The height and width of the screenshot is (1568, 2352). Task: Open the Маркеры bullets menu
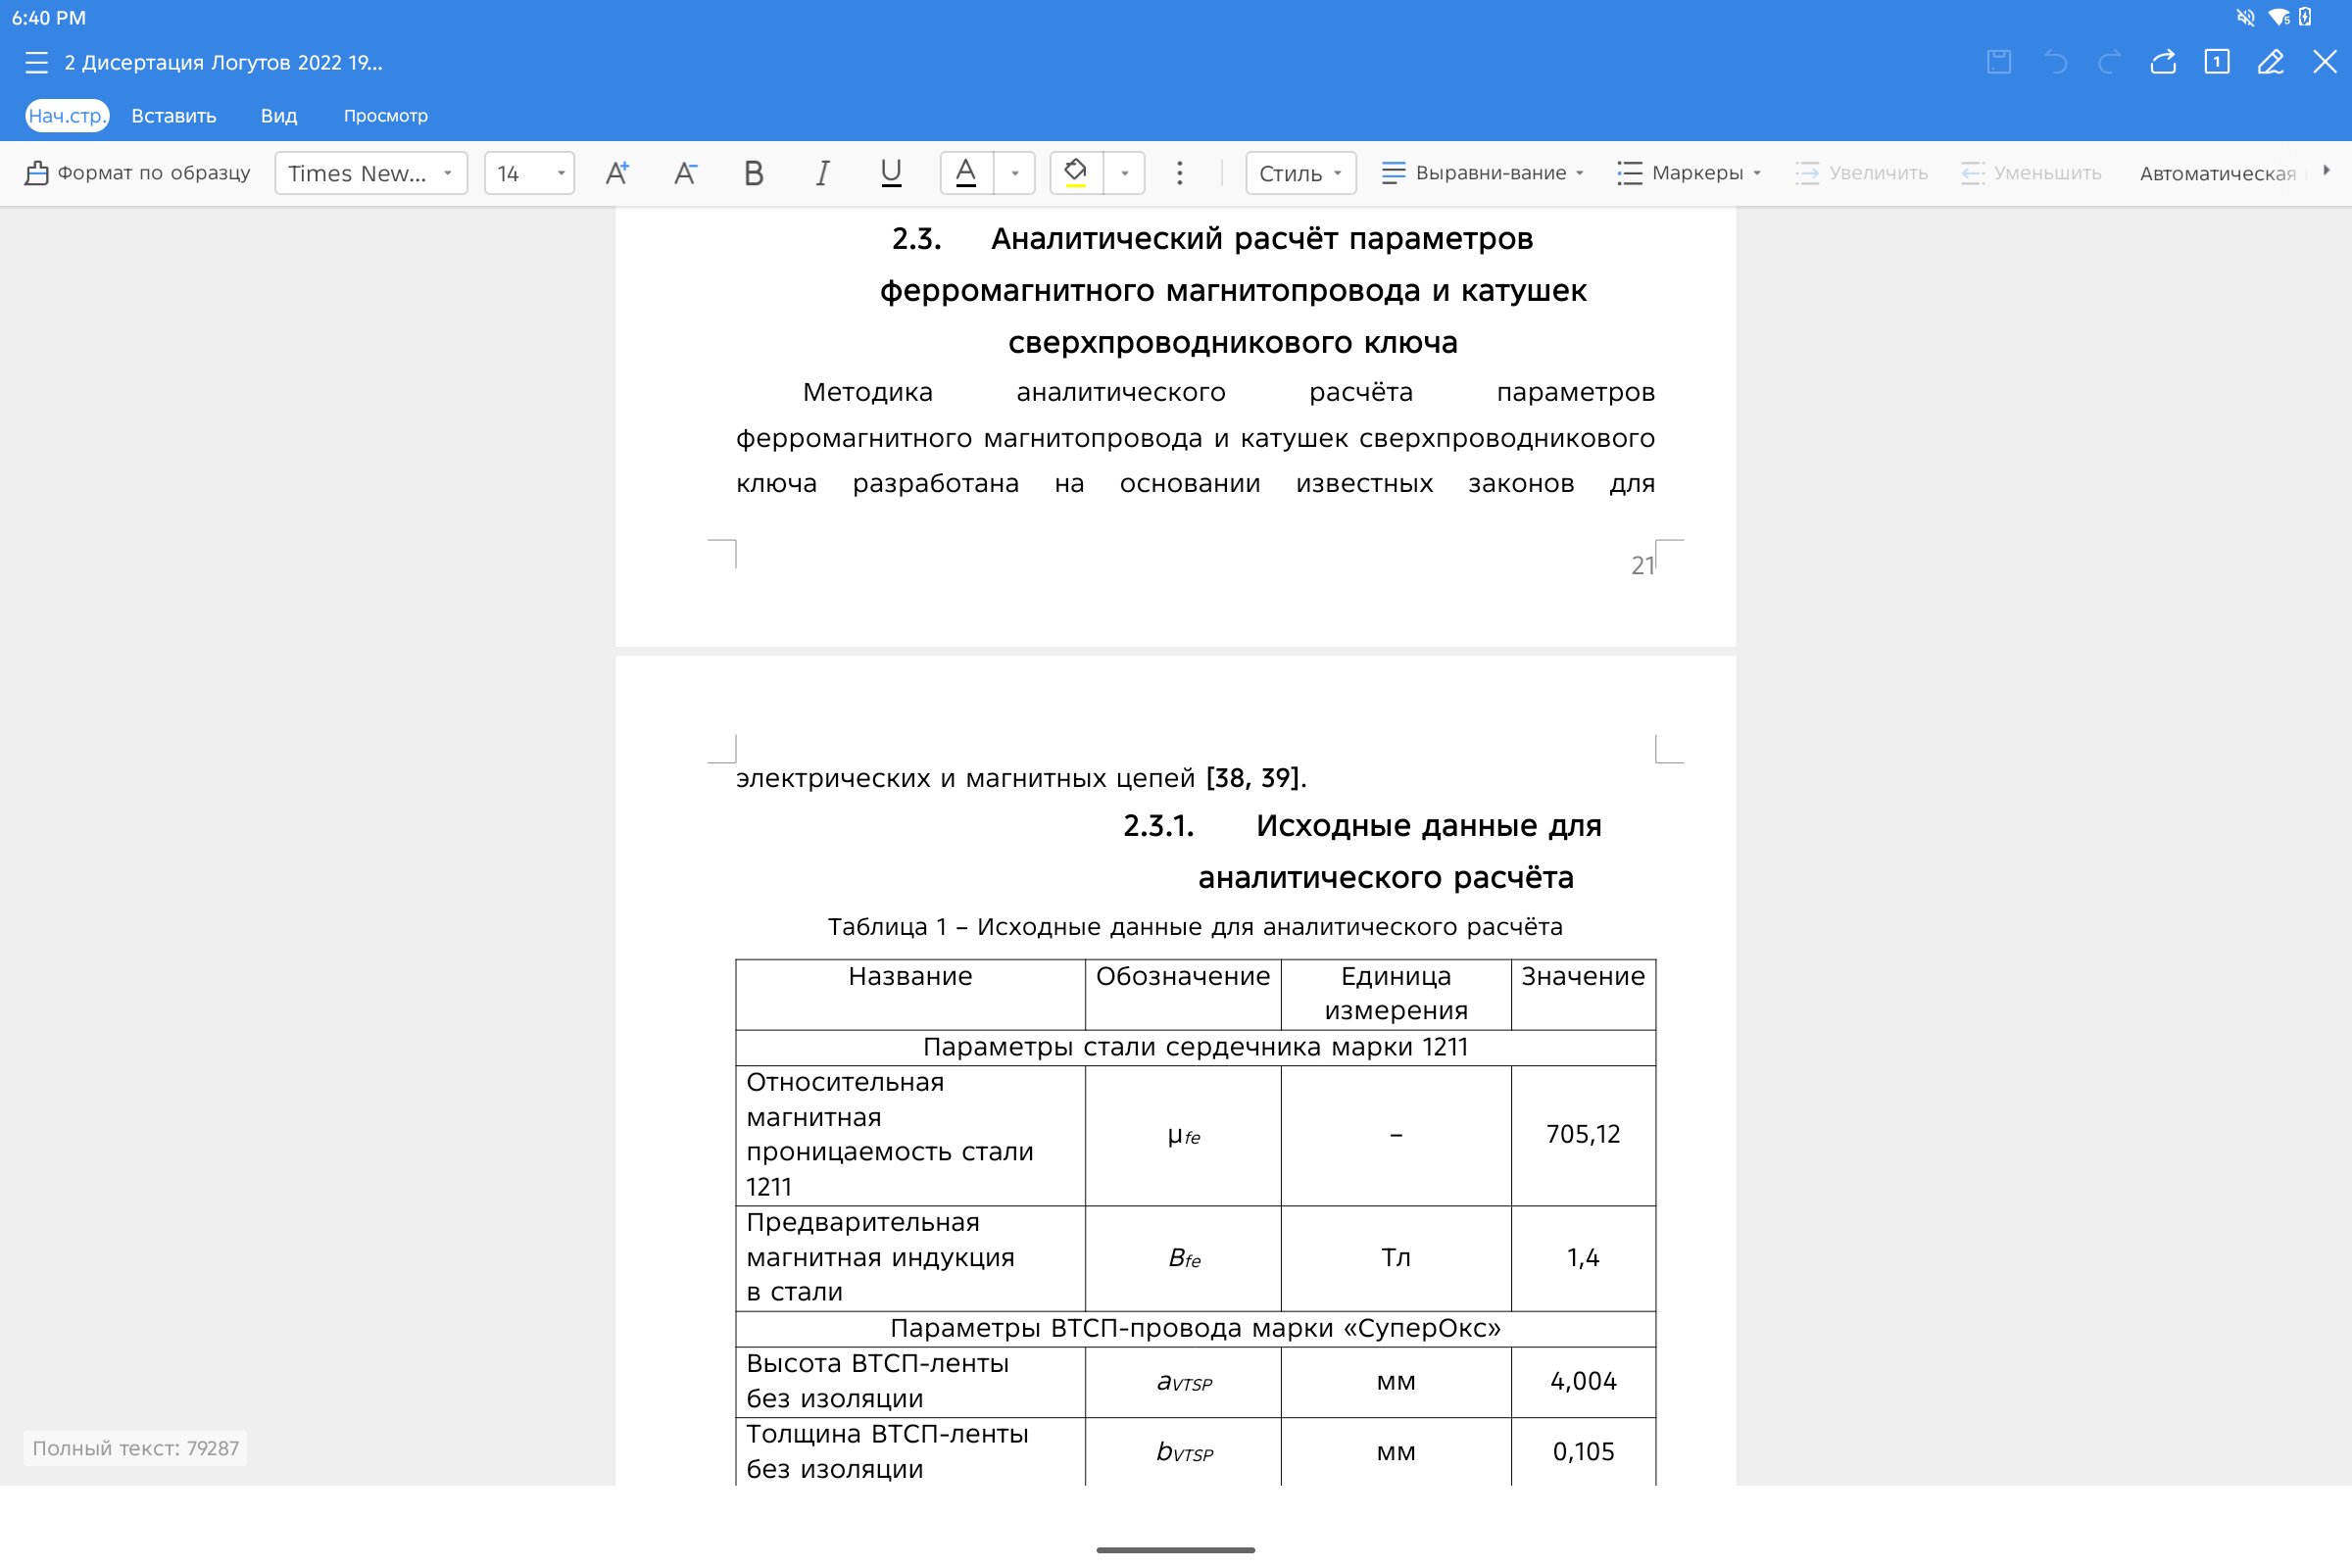pos(1690,173)
